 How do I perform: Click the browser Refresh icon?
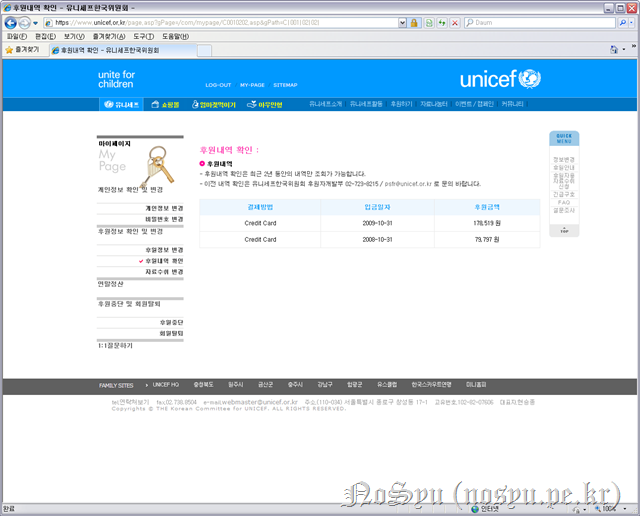tap(441, 22)
